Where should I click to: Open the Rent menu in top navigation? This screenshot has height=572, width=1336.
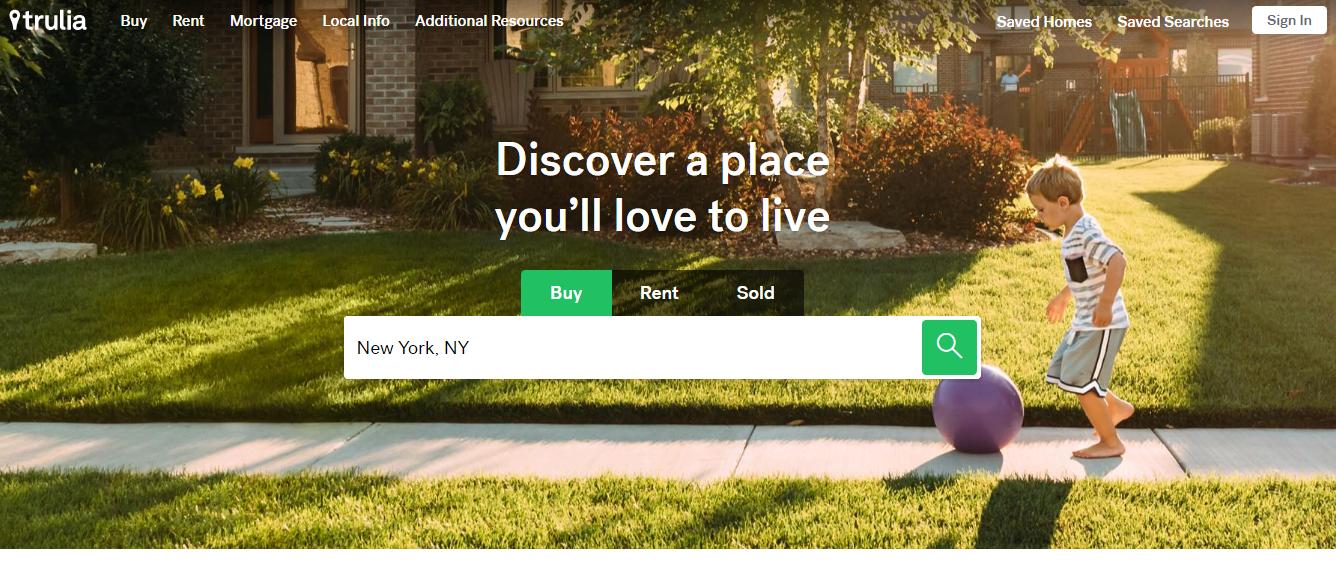(188, 21)
